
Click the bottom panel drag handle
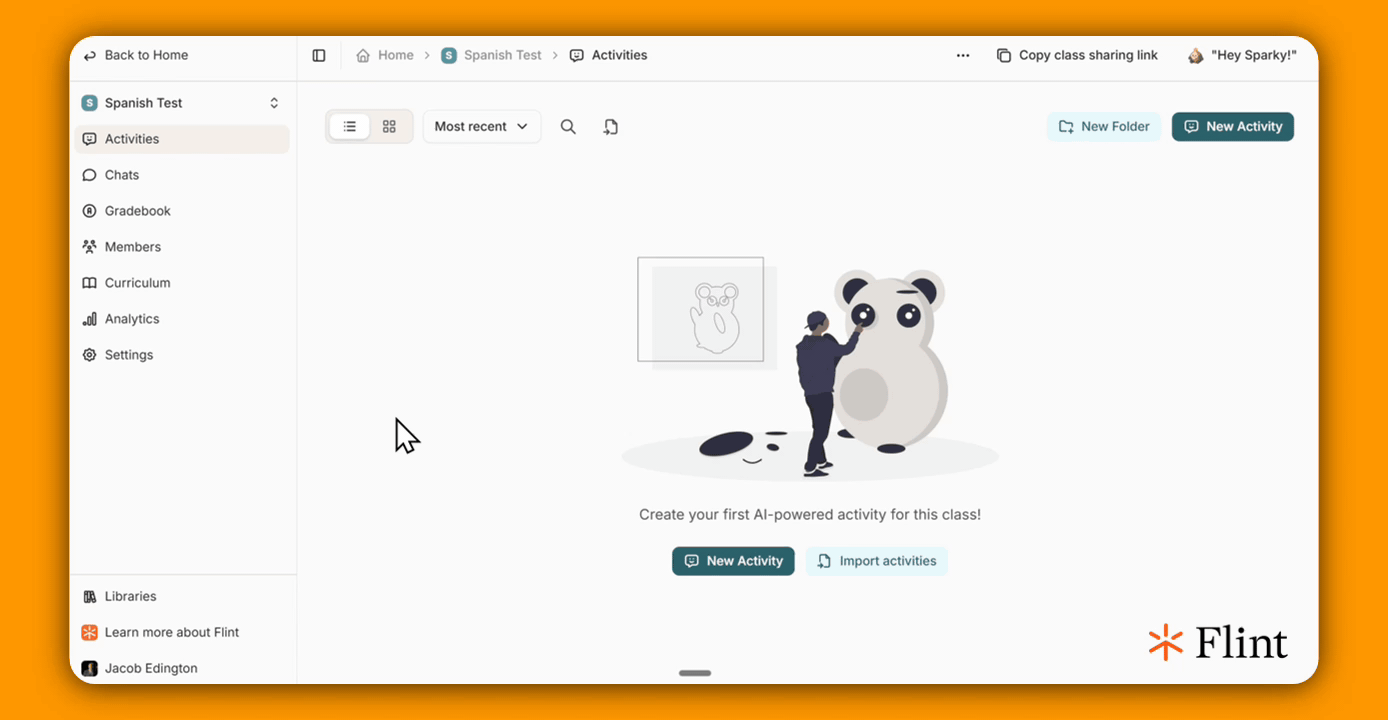[695, 673]
